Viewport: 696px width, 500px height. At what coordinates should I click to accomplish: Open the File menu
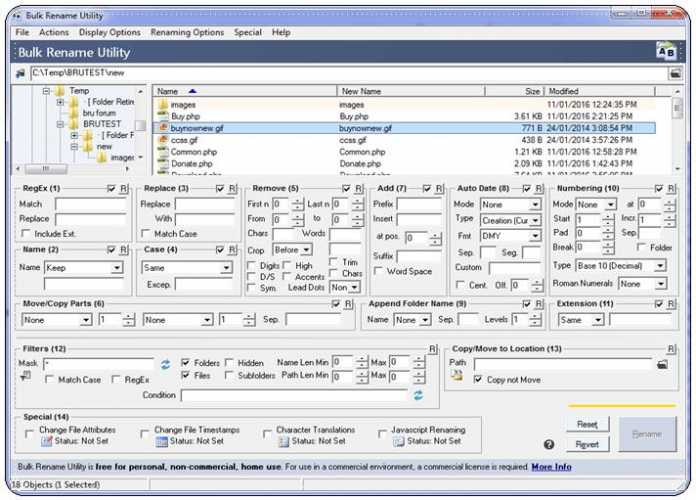[x=22, y=32]
